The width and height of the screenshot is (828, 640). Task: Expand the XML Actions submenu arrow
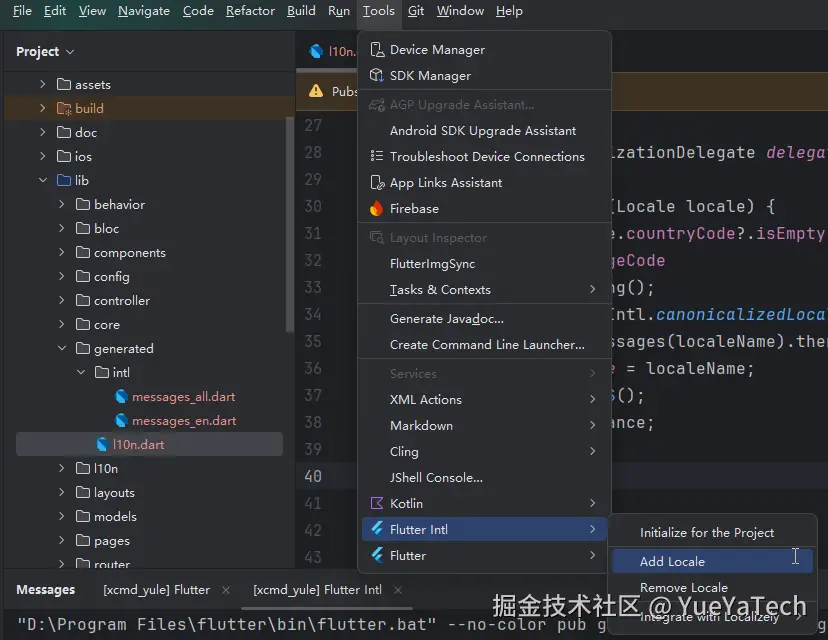tap(592, 399)
